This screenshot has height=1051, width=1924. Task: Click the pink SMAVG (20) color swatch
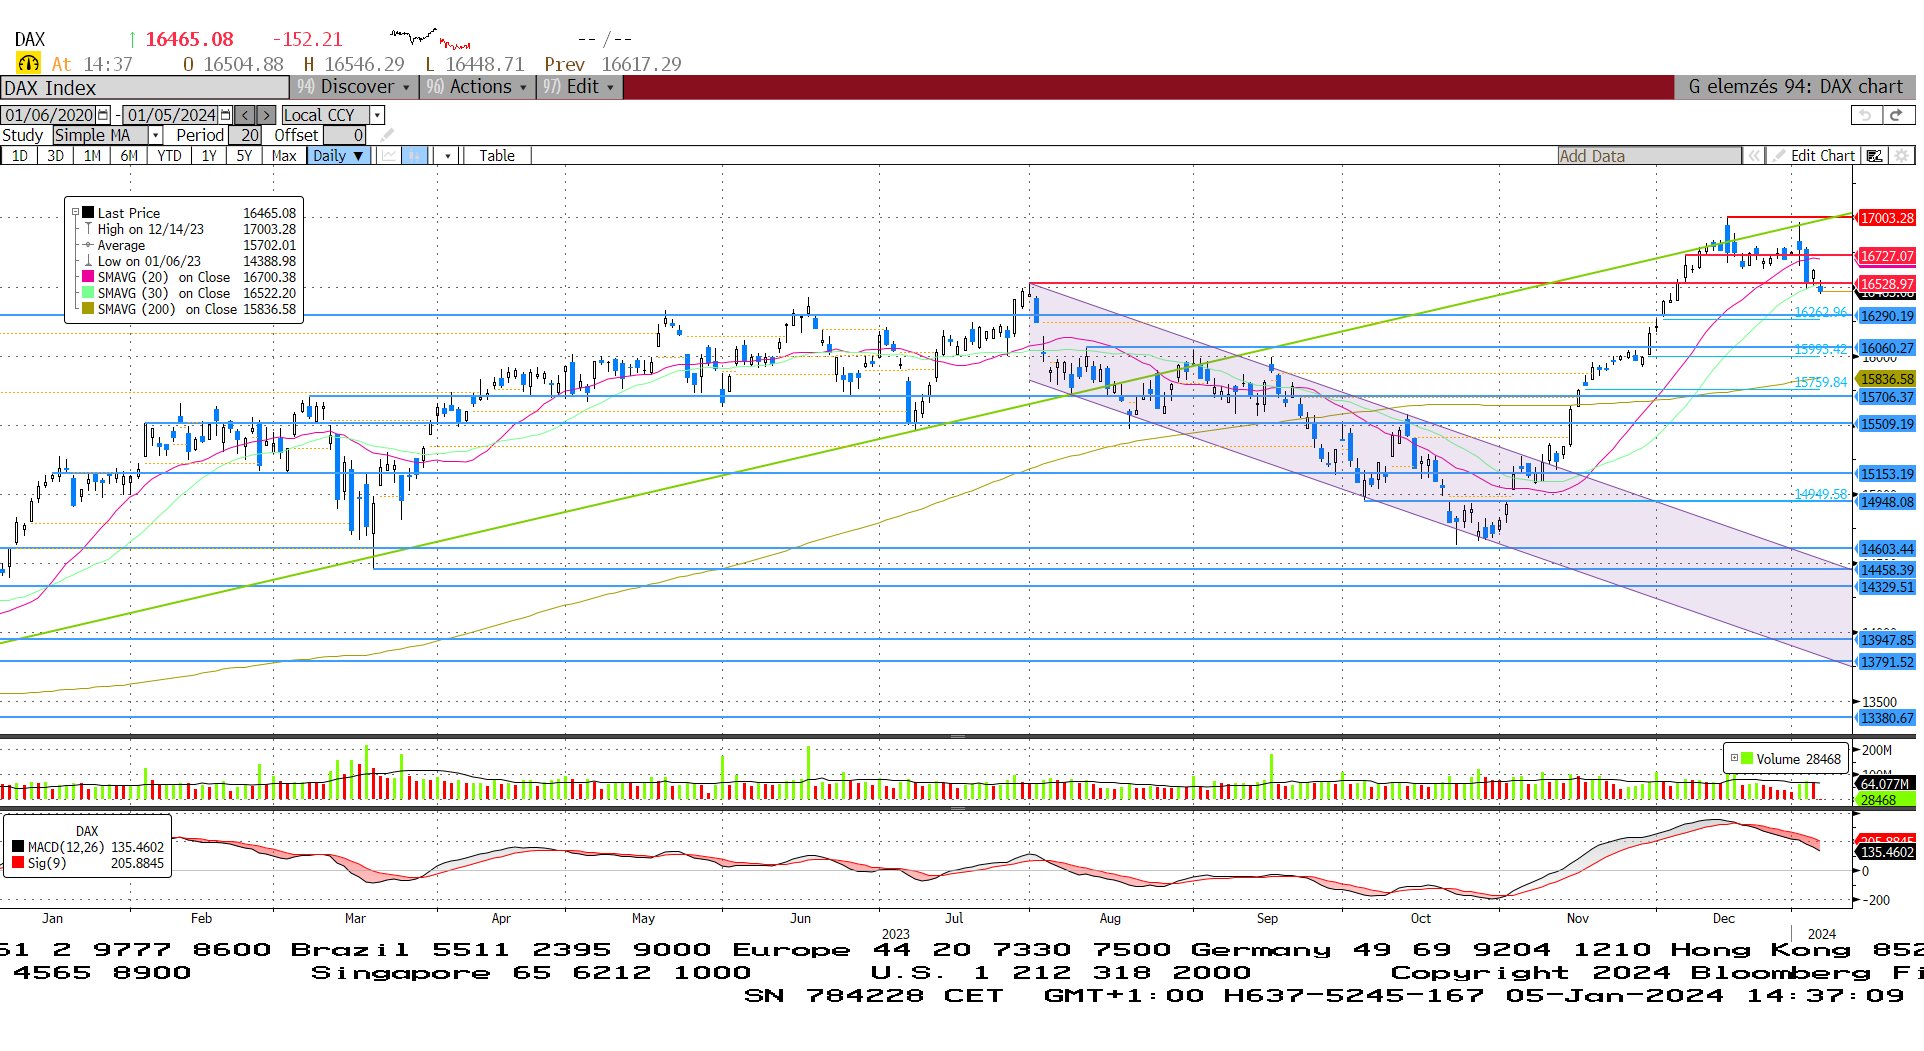88,277
